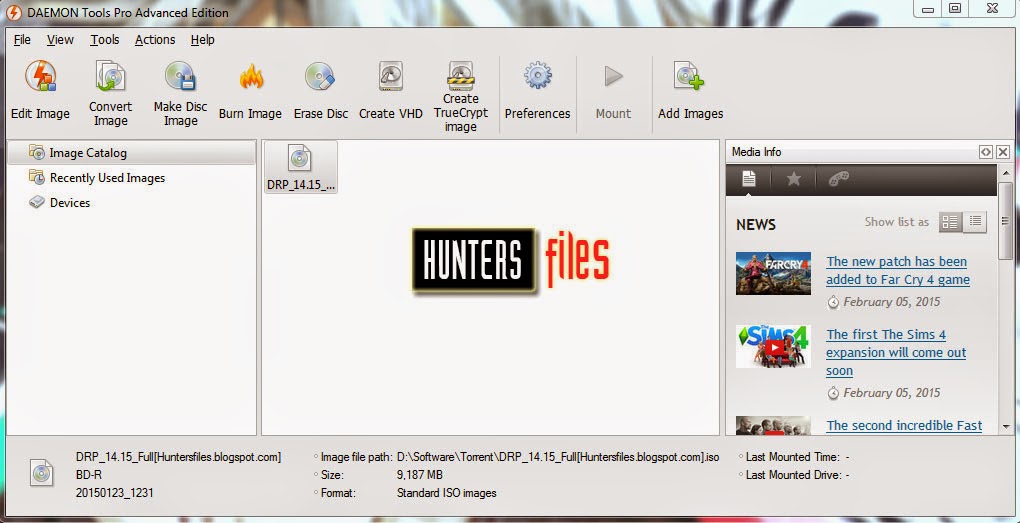This screenshot has width=1020, height=523.
Task: Click the disc icon in details bar
Action: tap(41, 473)
